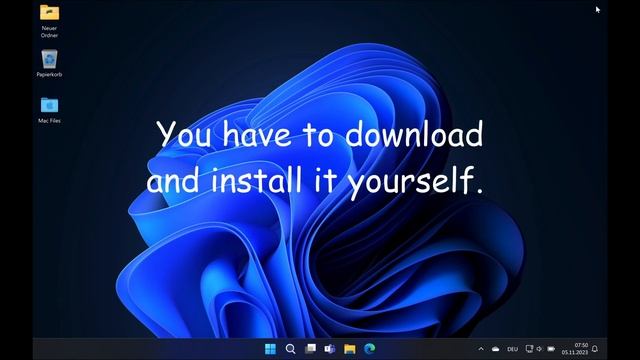Open File Explorer from the taskbar
The height and width of the screenshot is (360, 640).
click(350, 349)
